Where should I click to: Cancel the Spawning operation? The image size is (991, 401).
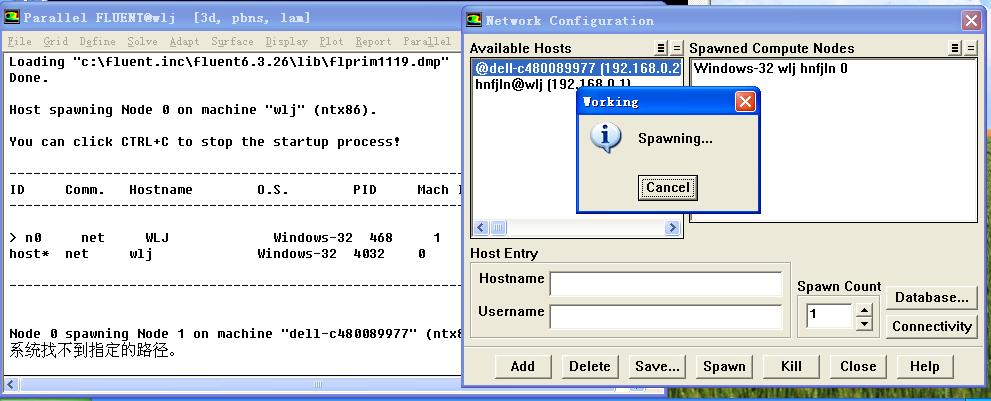(667, 187)
